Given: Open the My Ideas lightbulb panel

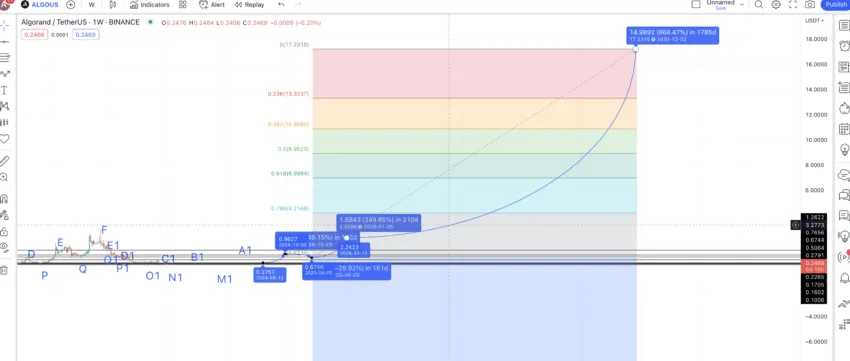Looking at the screenshot, I should pyautogui.click(x=844, y=149).
